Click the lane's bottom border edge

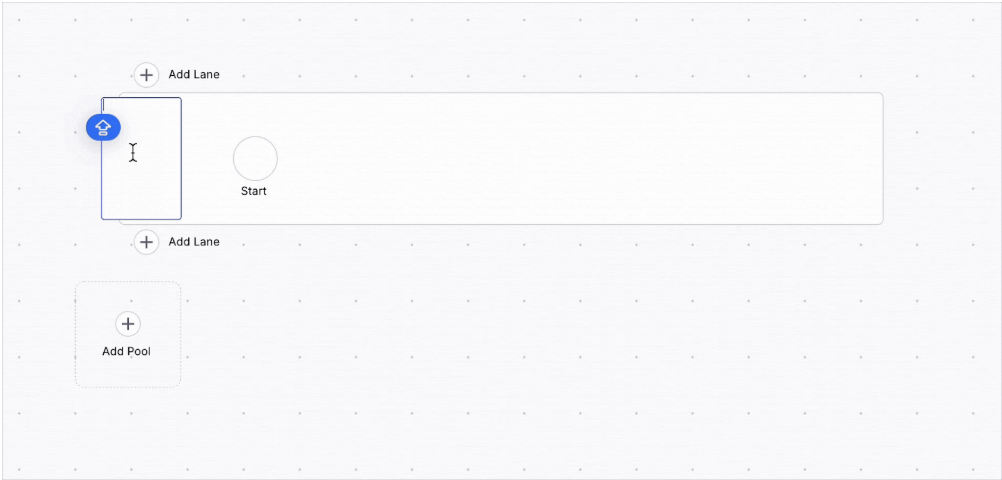pos(500,224)
